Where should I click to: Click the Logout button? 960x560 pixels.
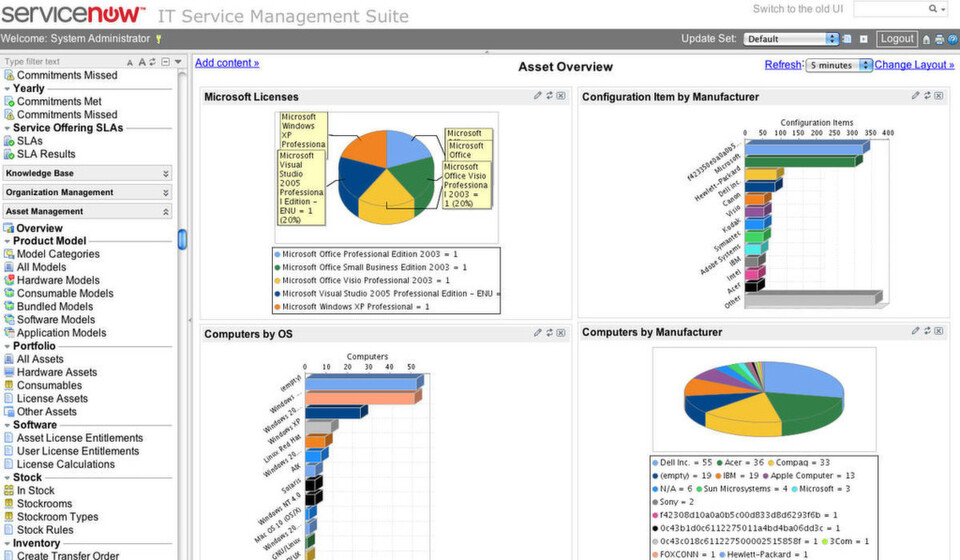tap(897, 39)
